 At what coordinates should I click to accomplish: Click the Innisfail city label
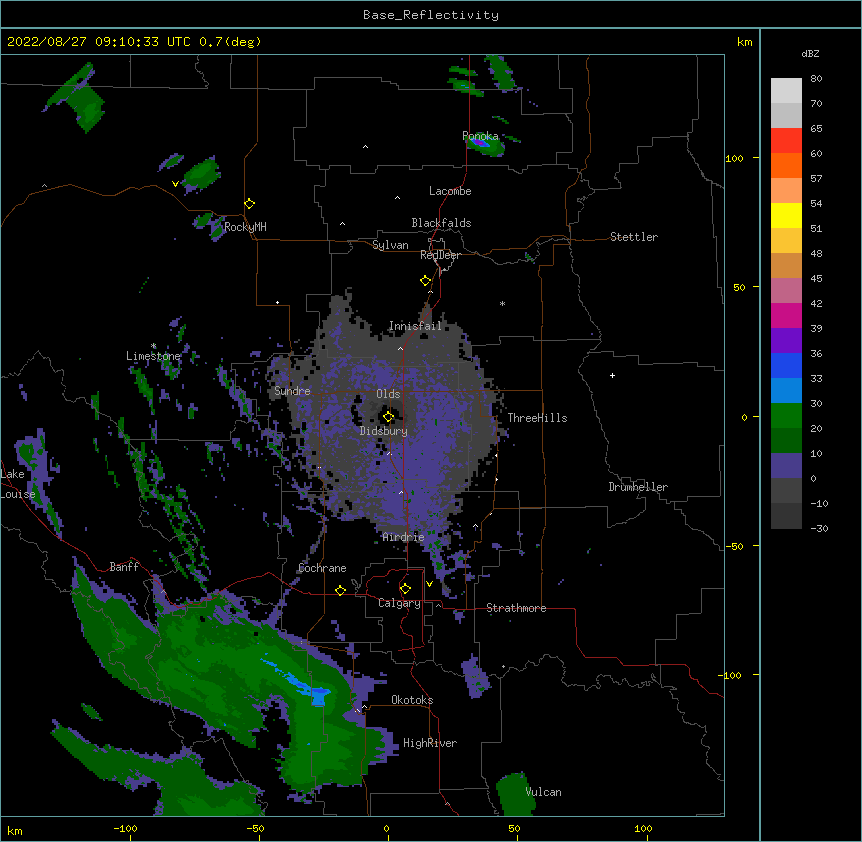tap(415, 326)
